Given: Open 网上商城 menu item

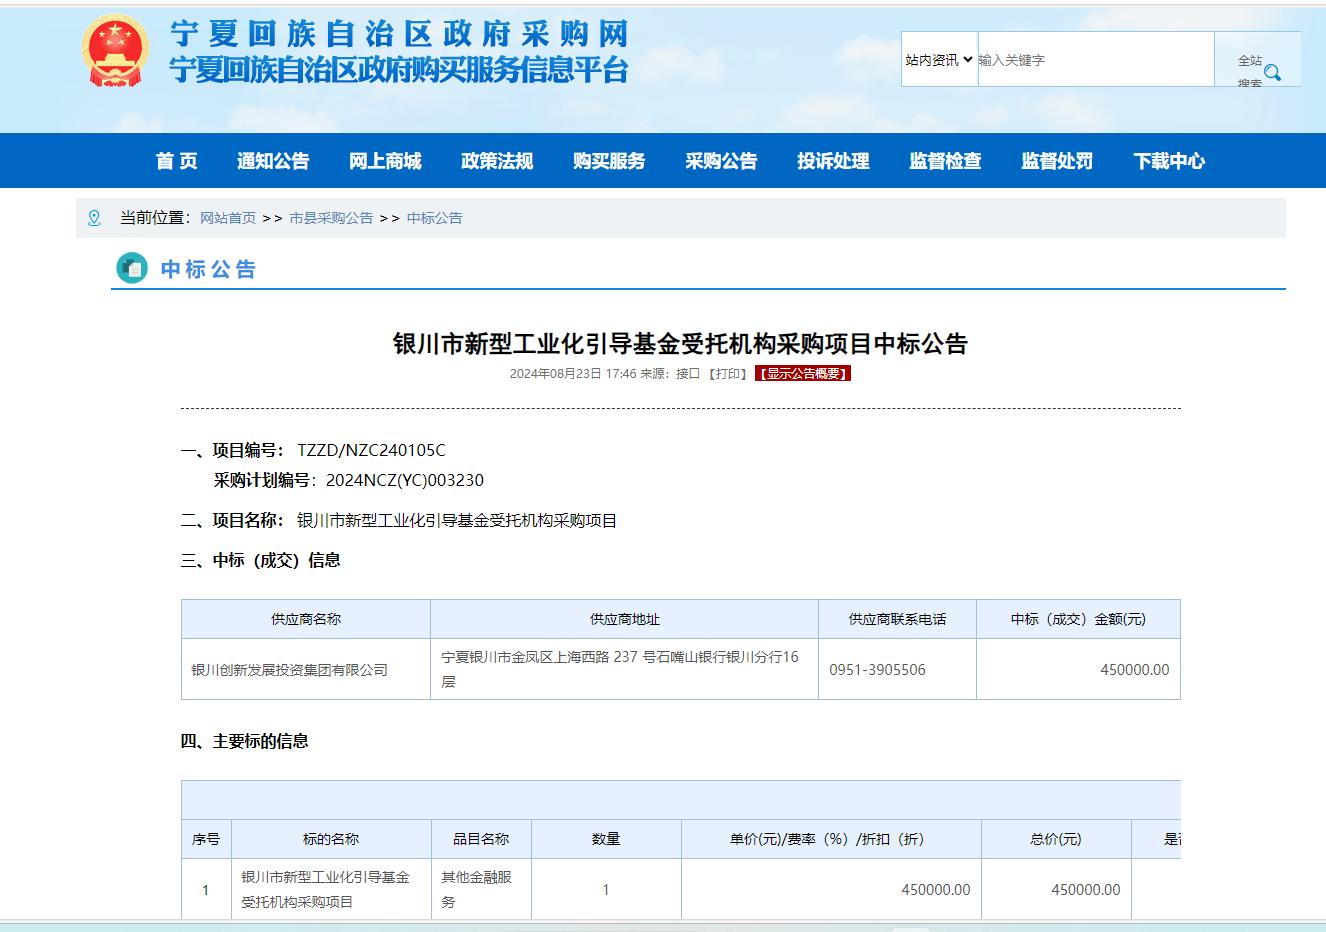Looking at the screenshot, I should pyautogui.click(x=385, y=161).
